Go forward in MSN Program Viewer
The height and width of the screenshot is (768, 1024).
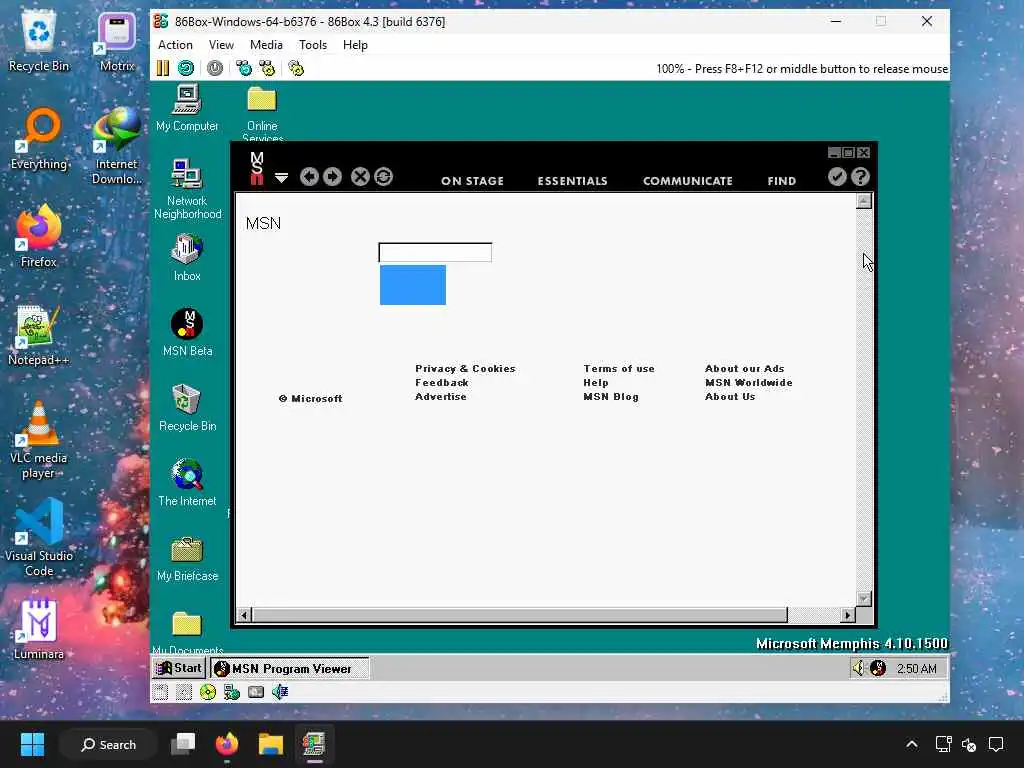332,176
